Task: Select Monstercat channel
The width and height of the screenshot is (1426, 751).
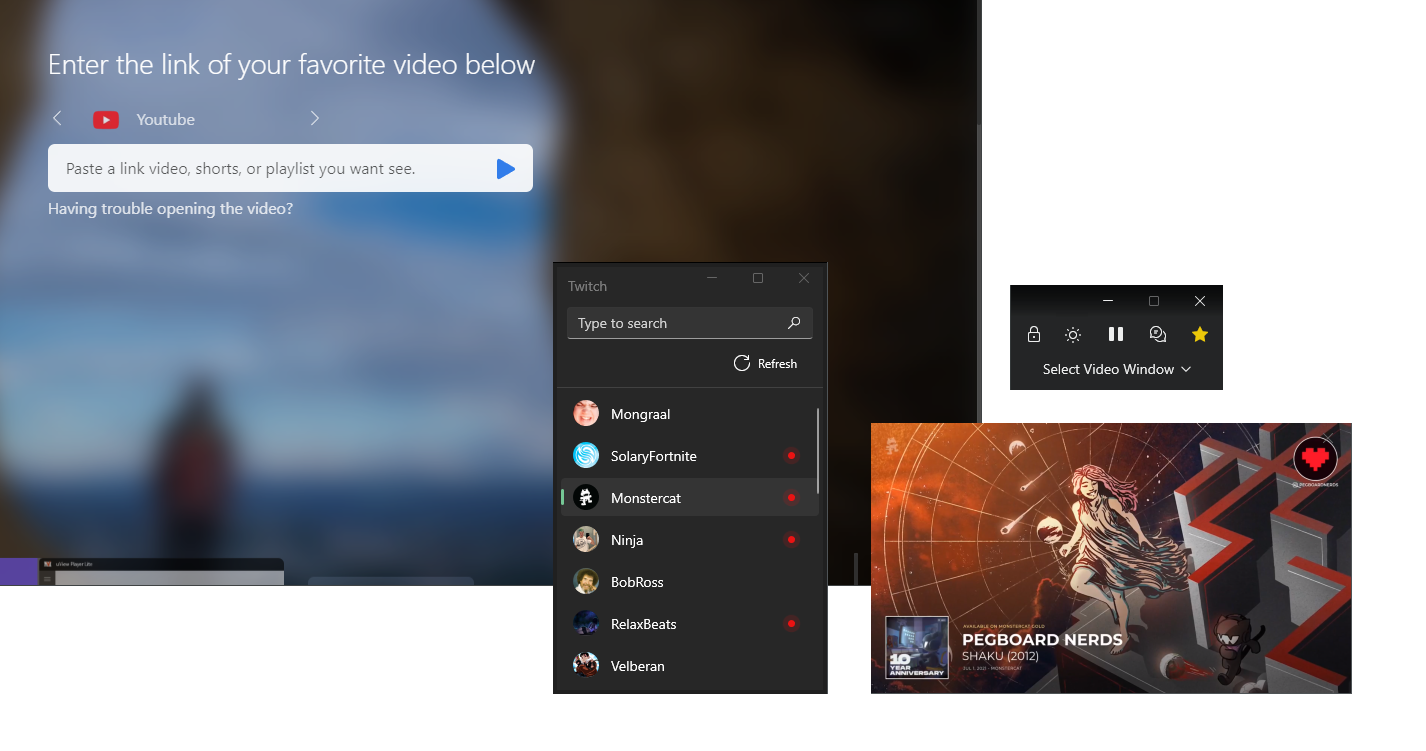Action: point(690,498)
